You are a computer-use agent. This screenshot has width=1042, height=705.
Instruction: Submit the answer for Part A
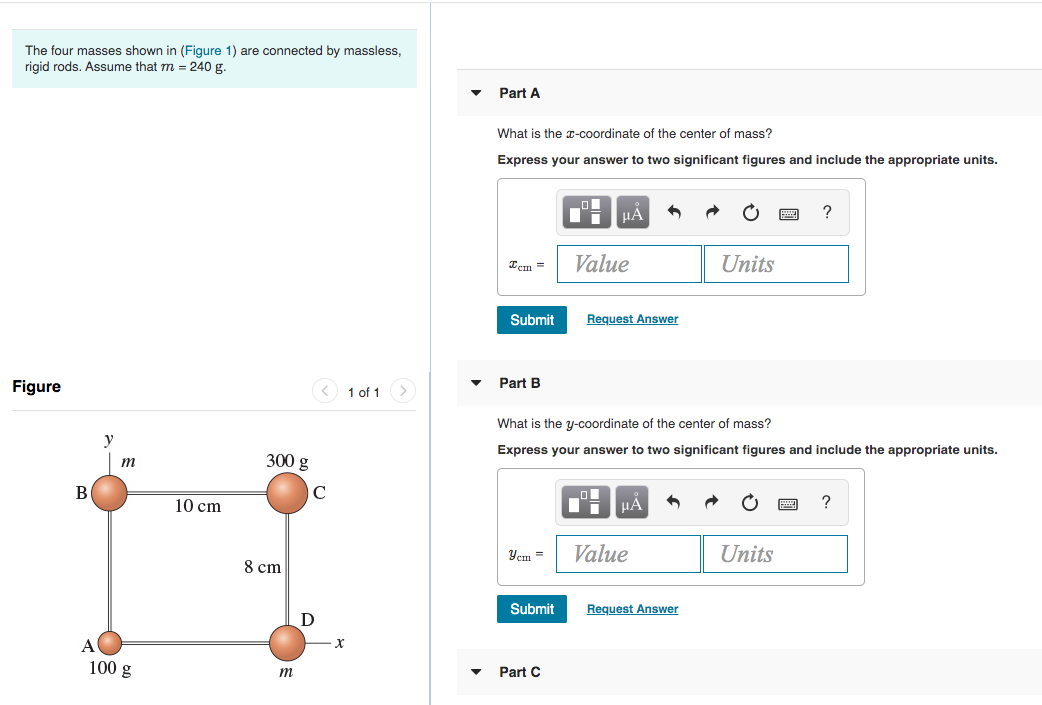[531, 319]
